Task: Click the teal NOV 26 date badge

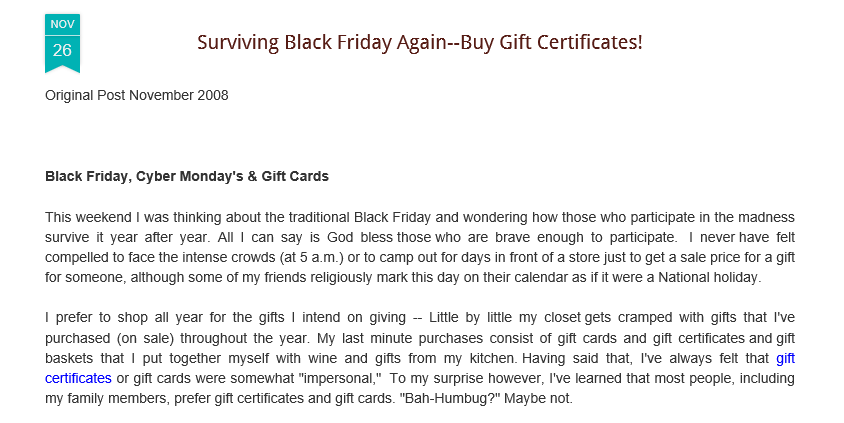Action: (62, 43)
